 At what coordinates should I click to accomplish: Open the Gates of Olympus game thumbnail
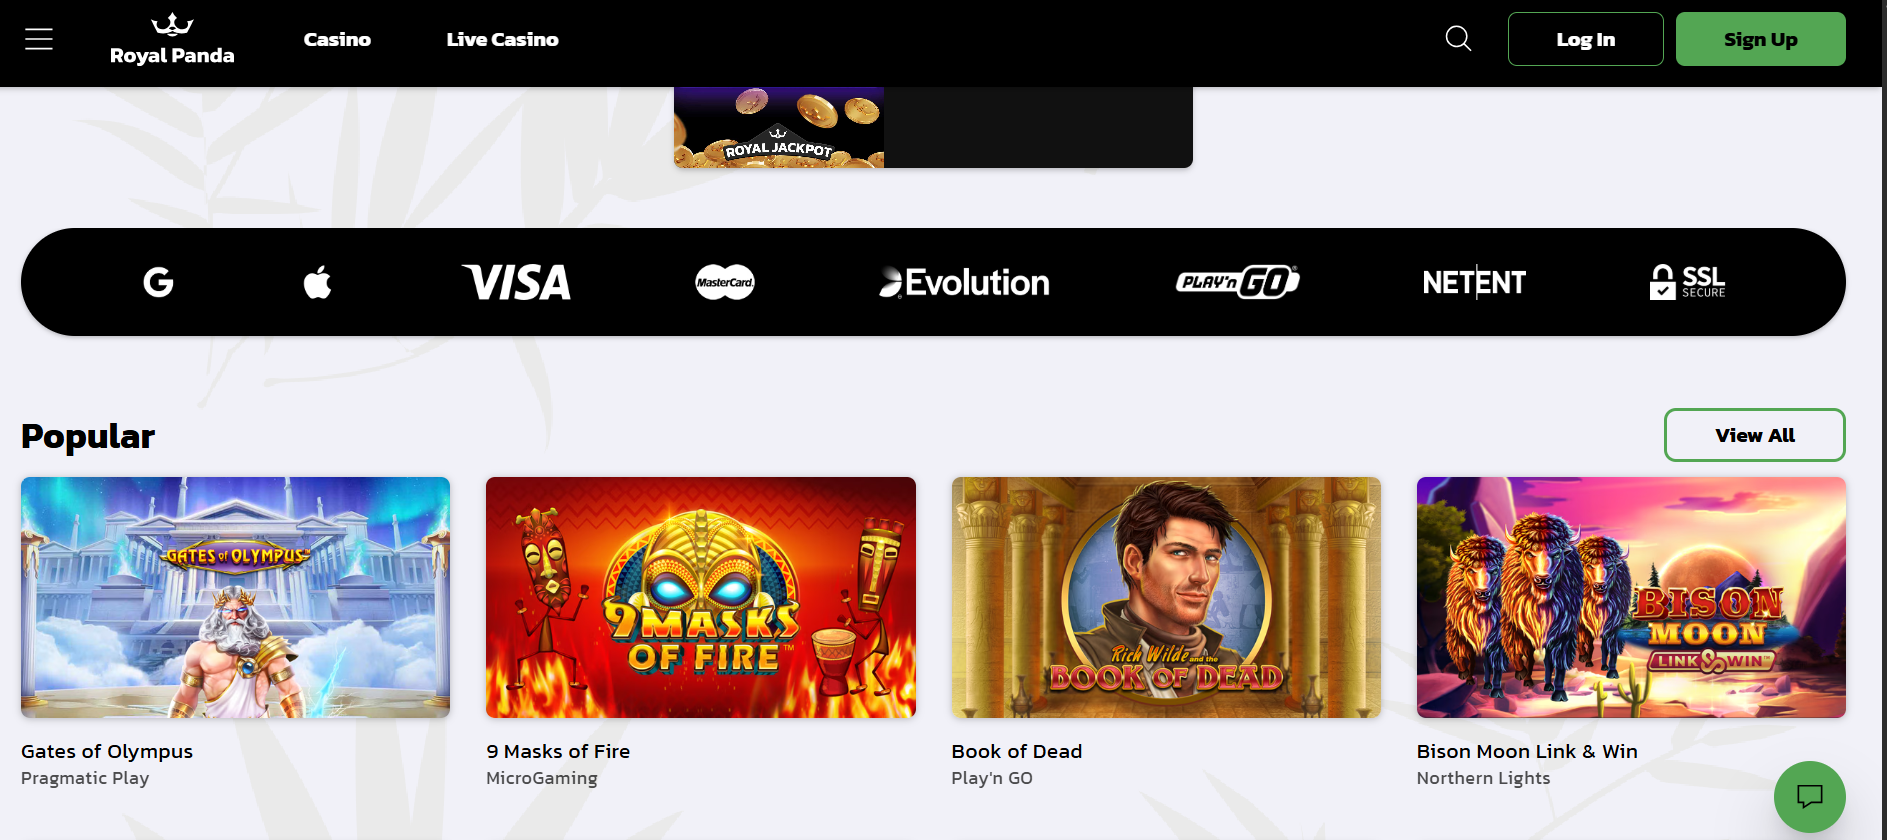click(235, 597)
